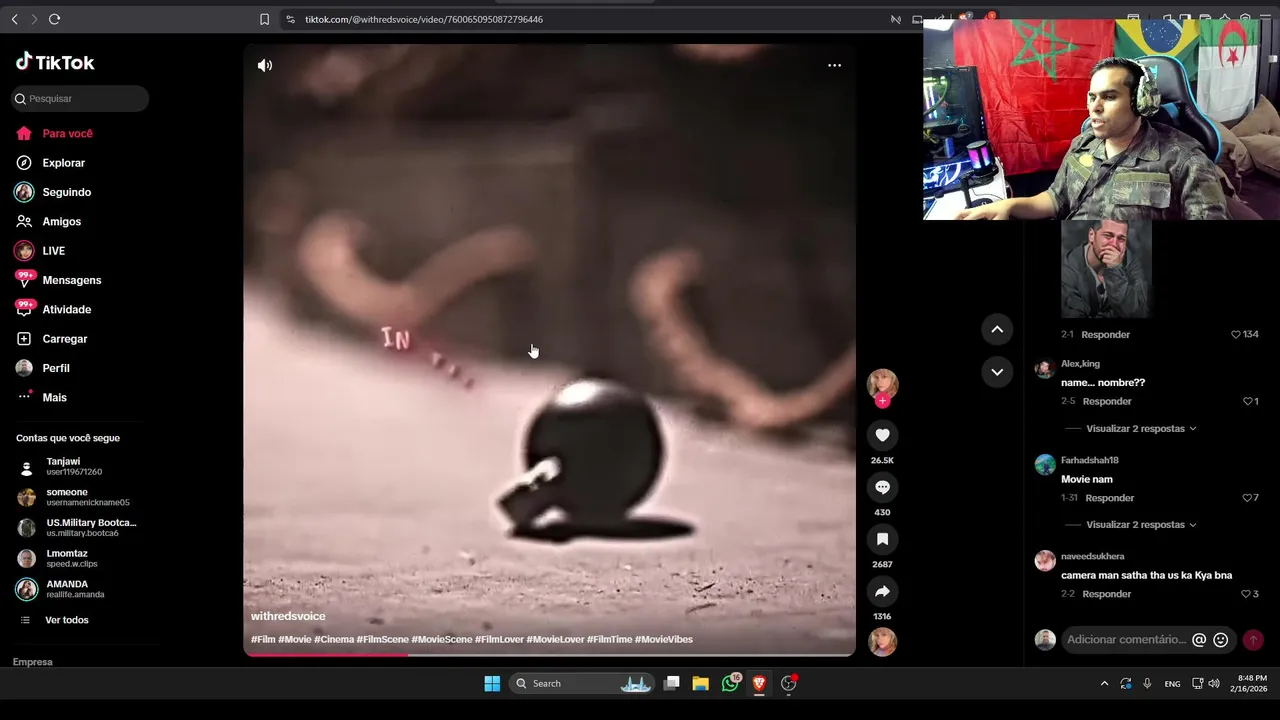This screenshot has height=720, width=1280.
Task: Open the Para você feed
Action: (67, 133)
